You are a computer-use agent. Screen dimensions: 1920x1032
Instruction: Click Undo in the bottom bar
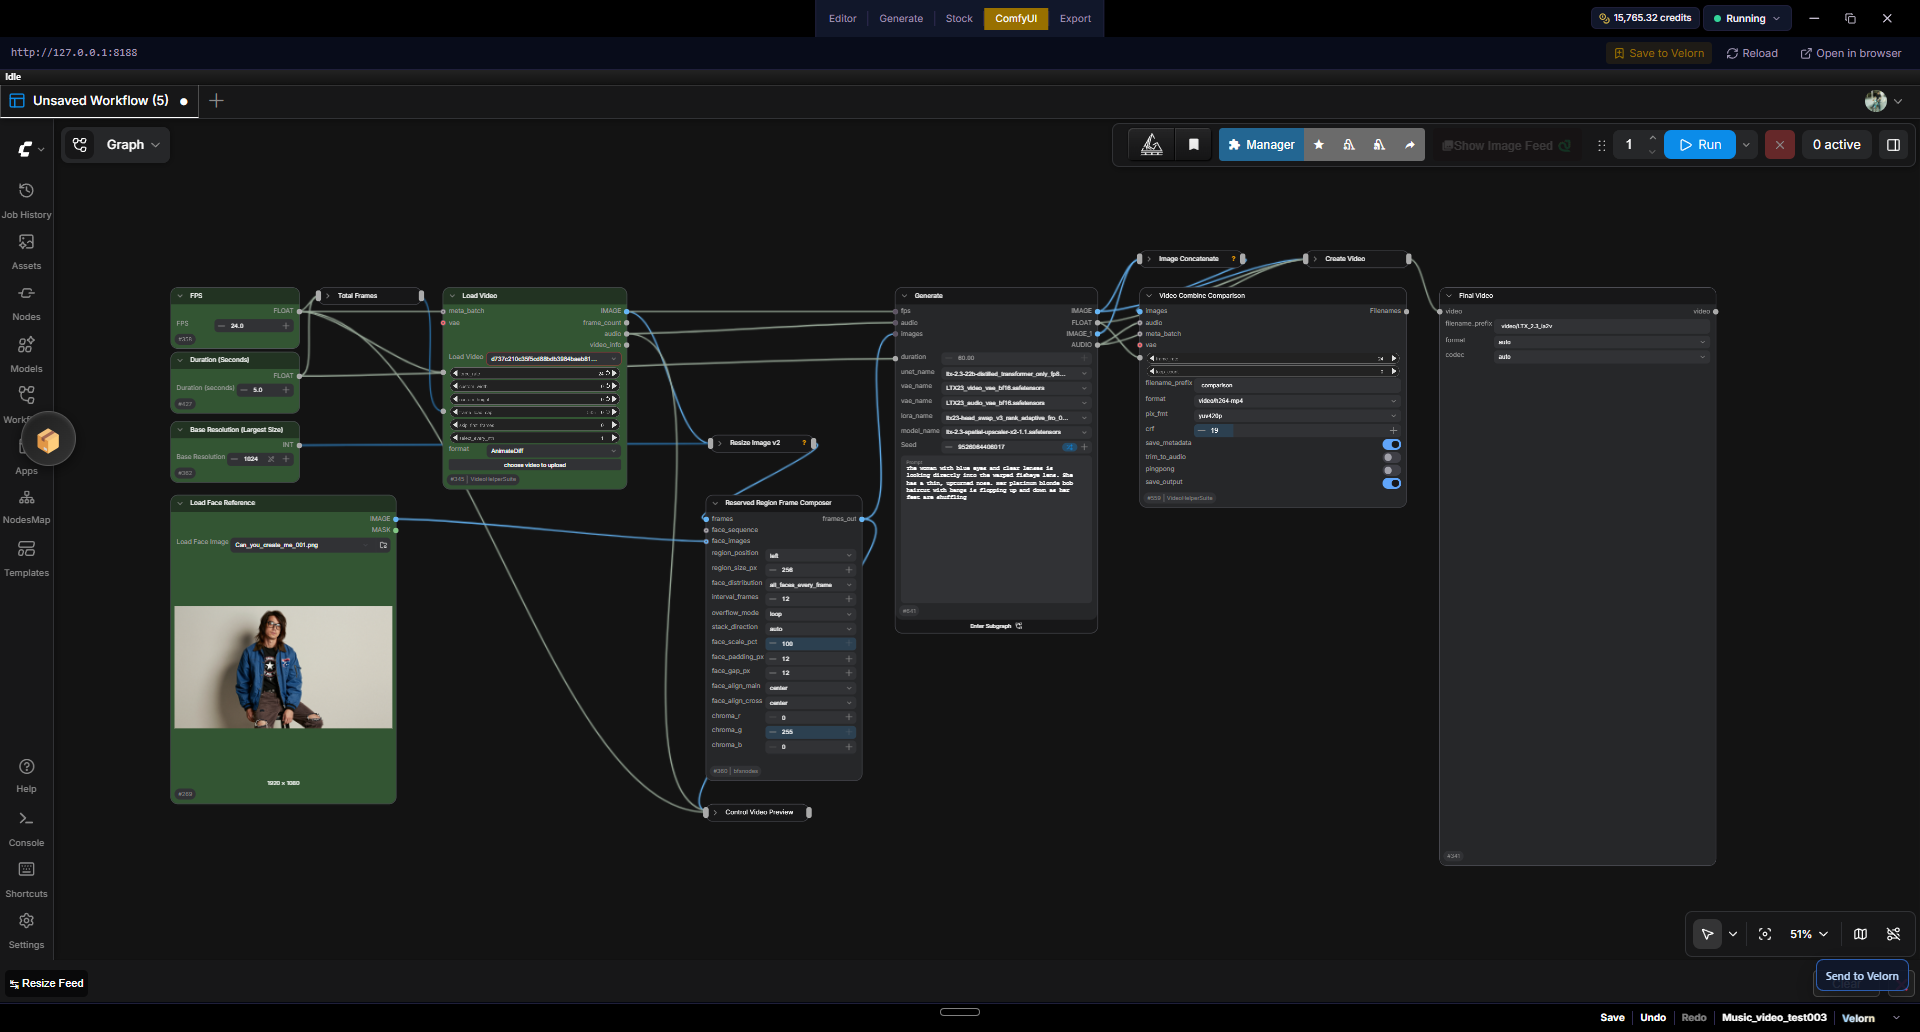pos(1653,1017)
